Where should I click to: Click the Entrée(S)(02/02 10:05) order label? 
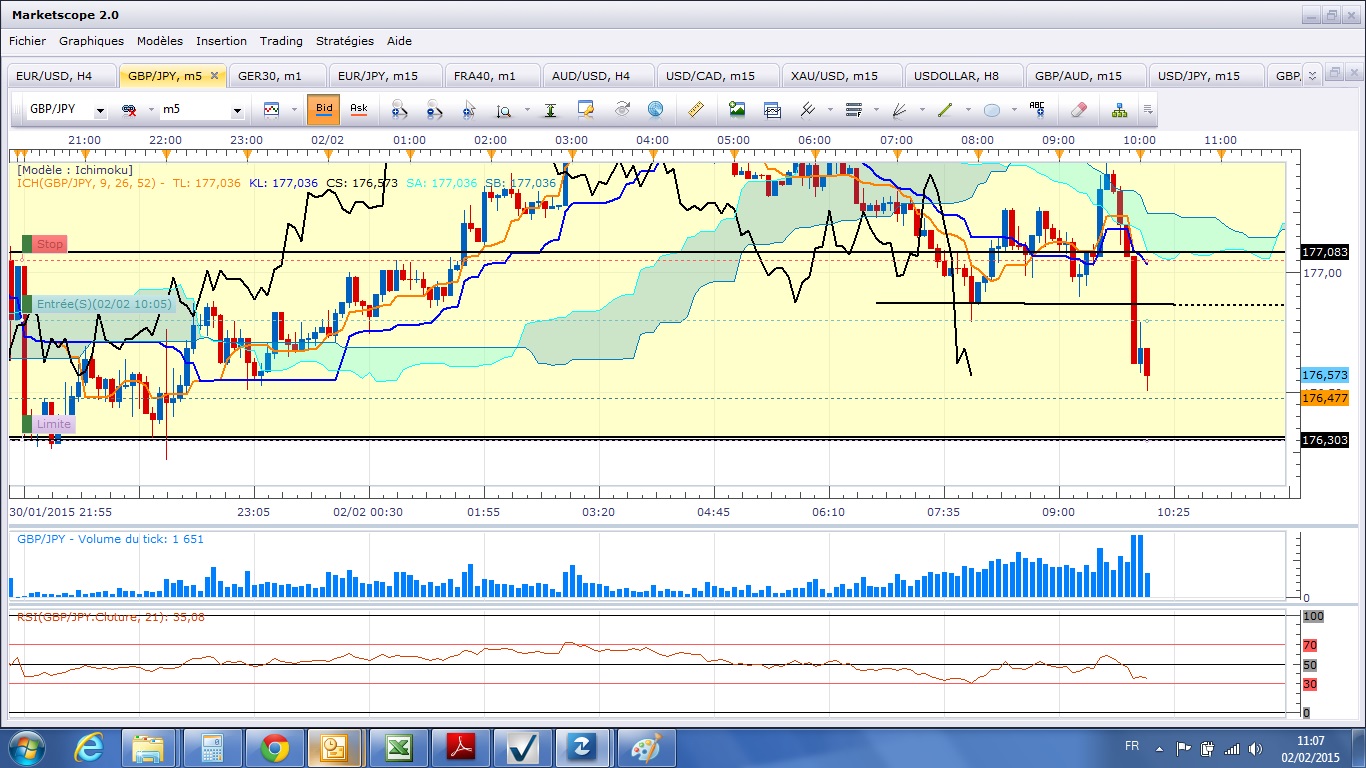[104, 304]
